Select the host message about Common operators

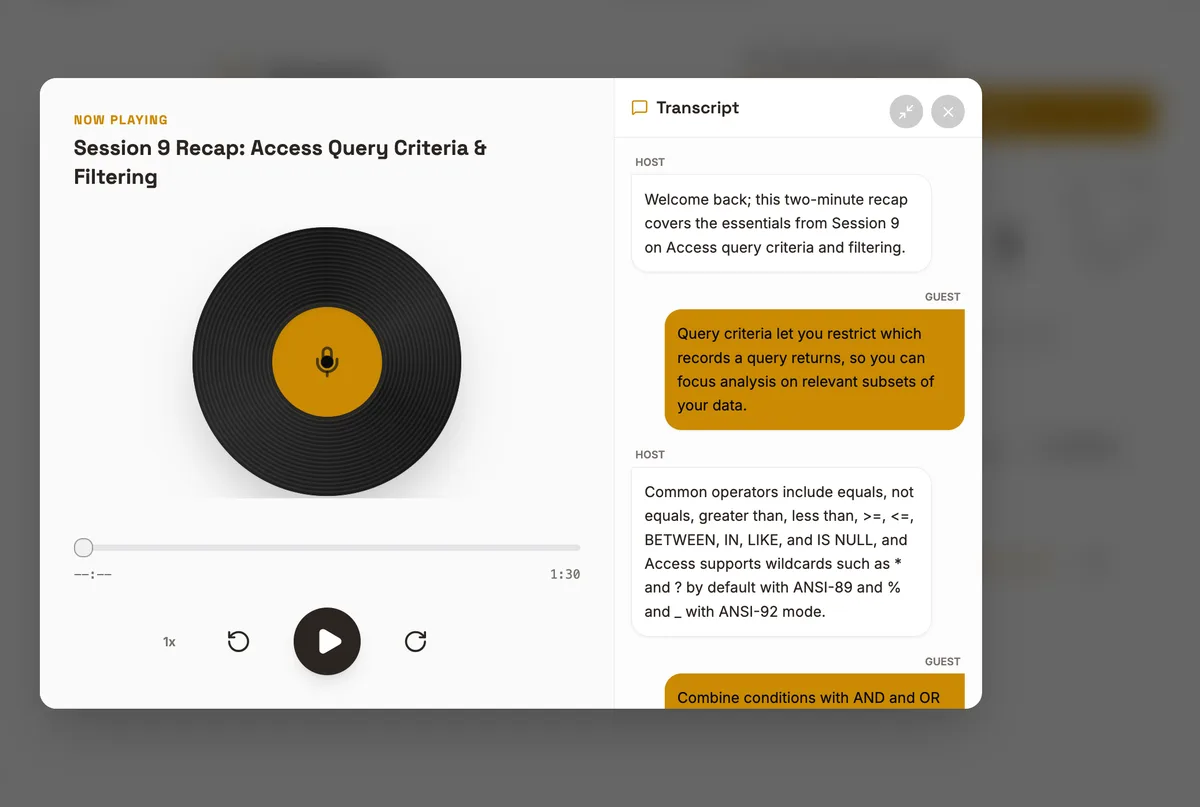coord(781,552)
